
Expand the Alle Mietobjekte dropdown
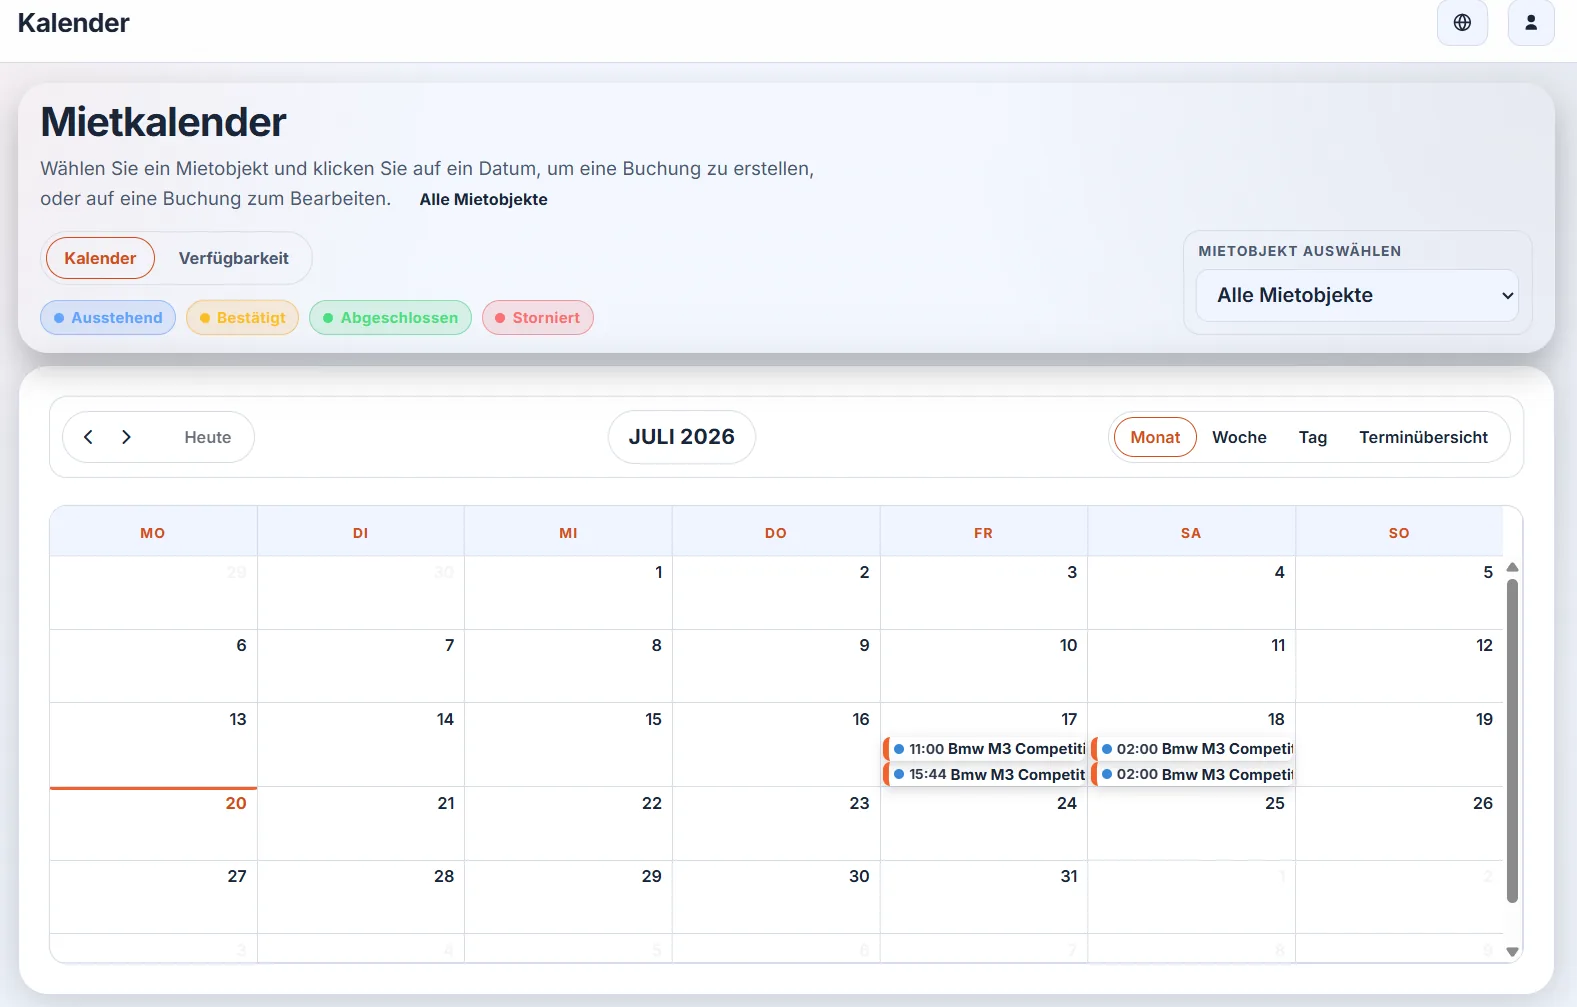point(1357,295)
